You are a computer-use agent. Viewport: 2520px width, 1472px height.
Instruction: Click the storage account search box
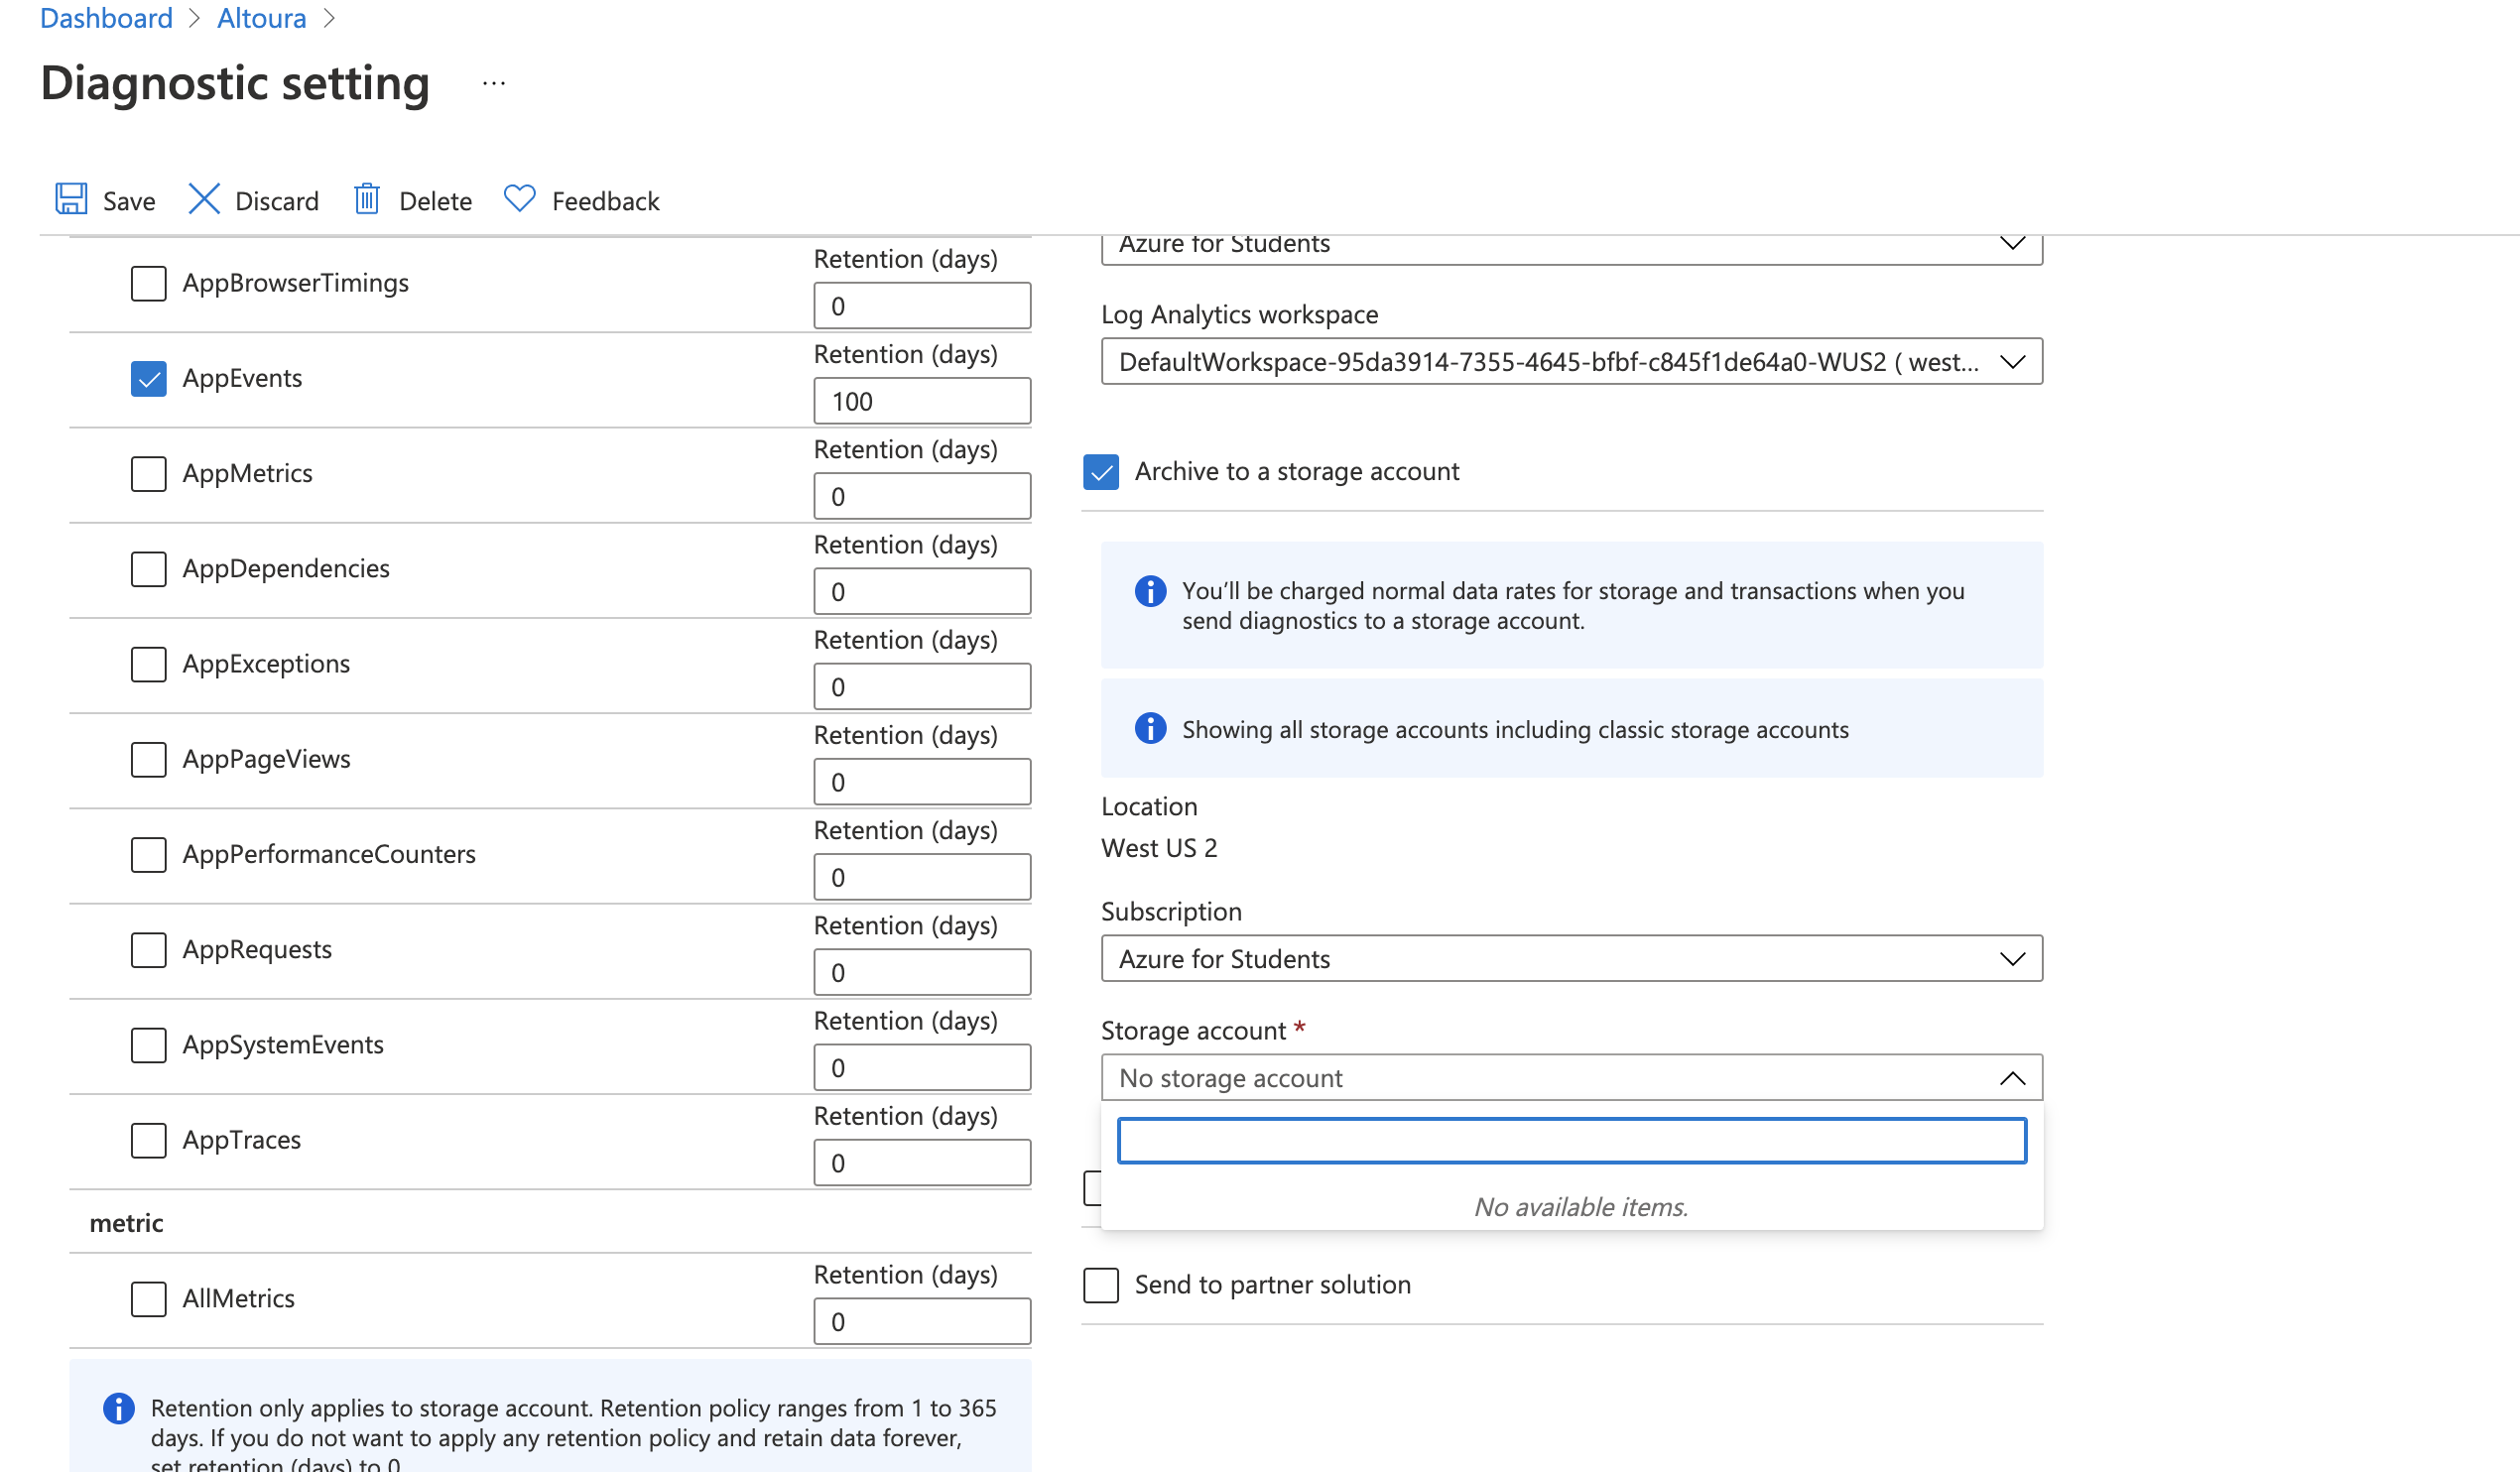1571,1141
